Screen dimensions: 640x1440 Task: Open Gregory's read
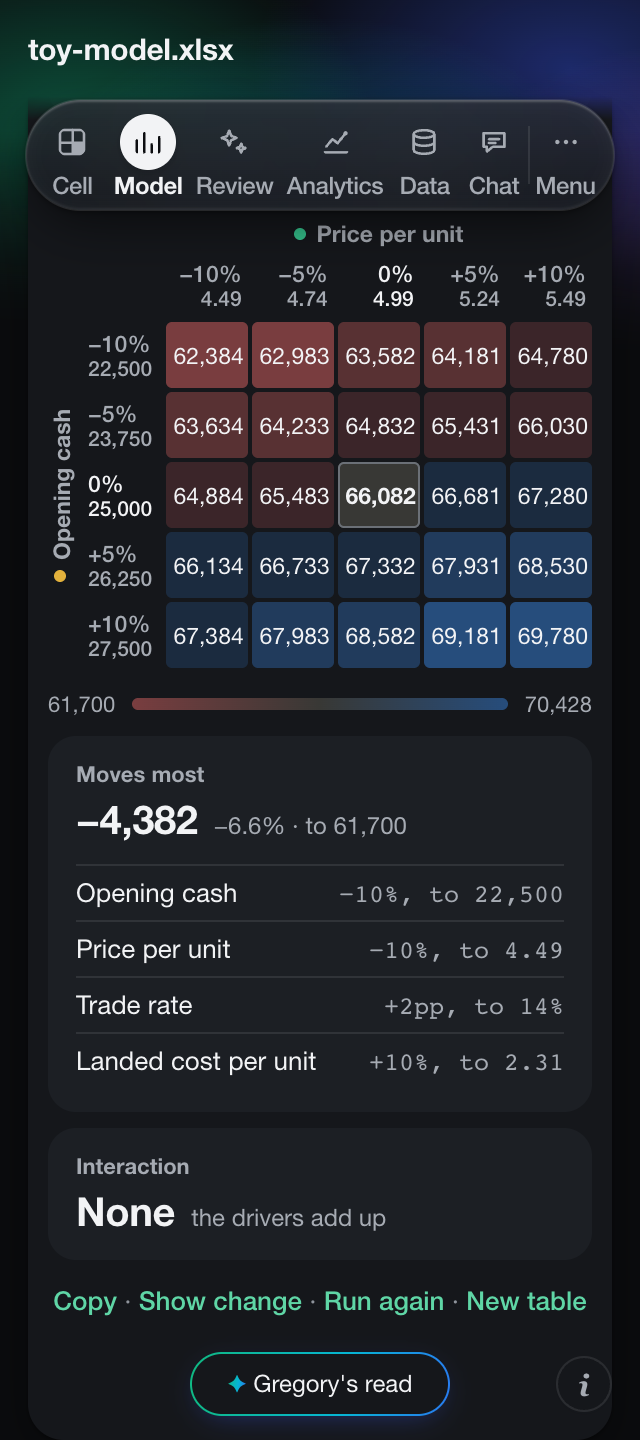320,1384
